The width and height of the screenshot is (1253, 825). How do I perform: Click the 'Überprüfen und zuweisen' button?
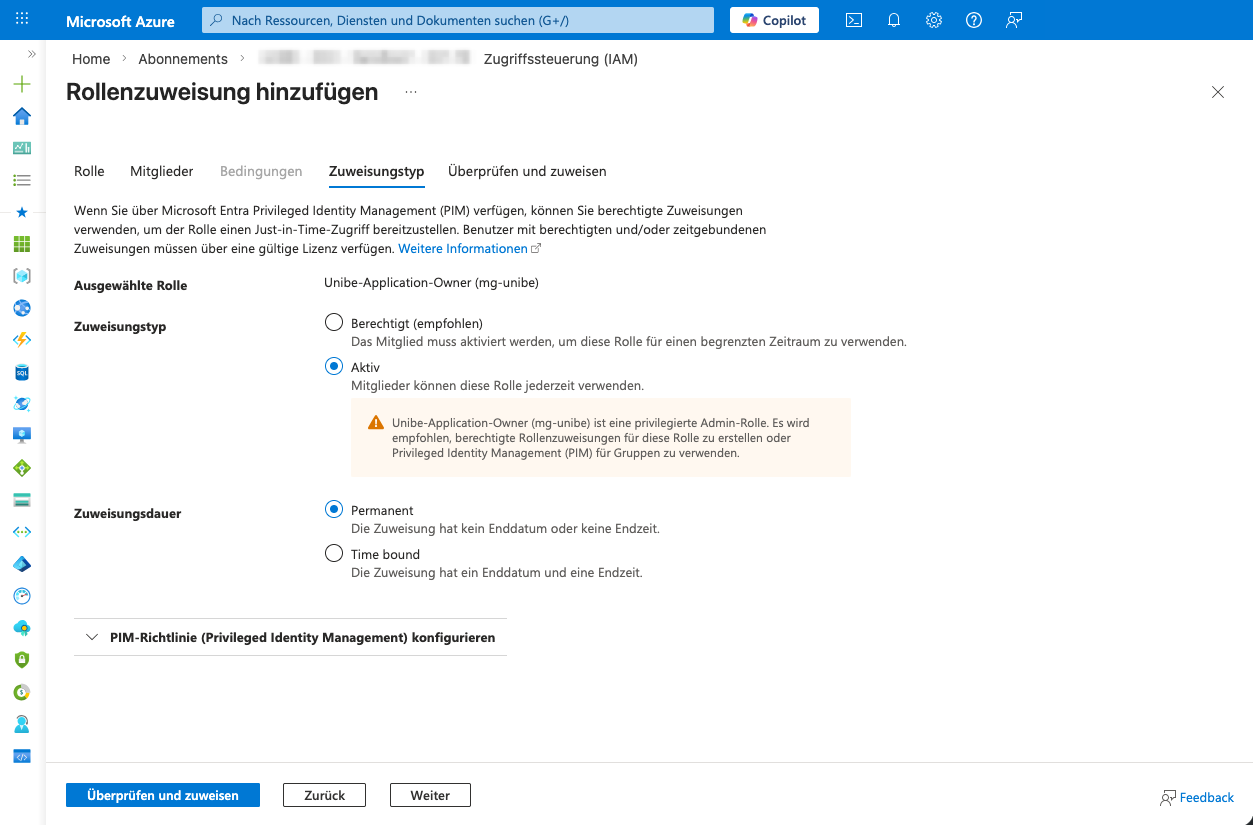[x=162, y=794]
